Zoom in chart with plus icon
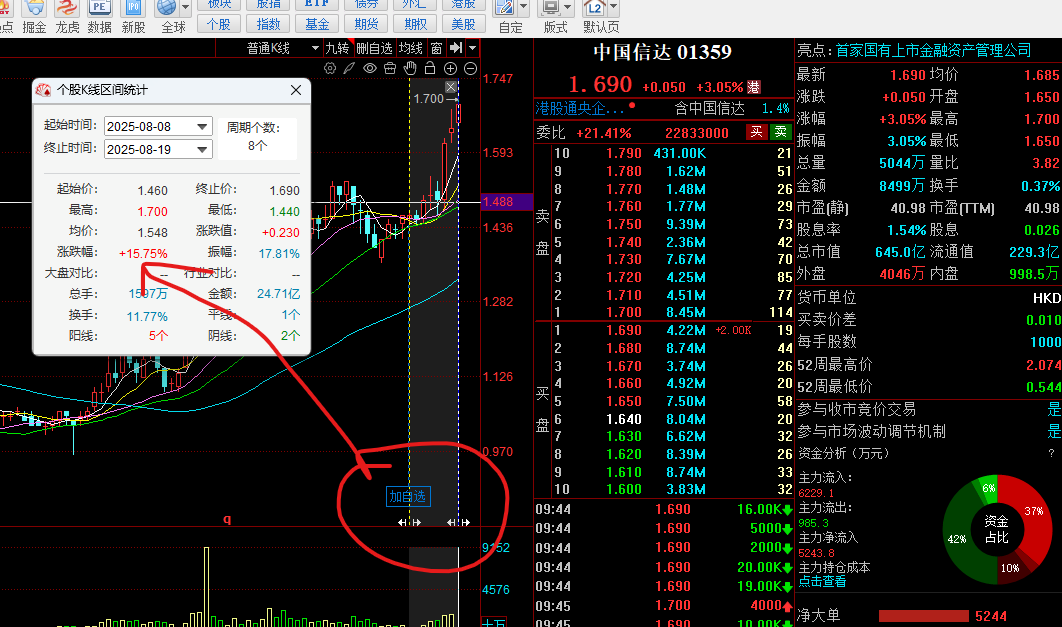Viewport: 1062px width, 627px height. pyautogui.click(x=450, y=68)
